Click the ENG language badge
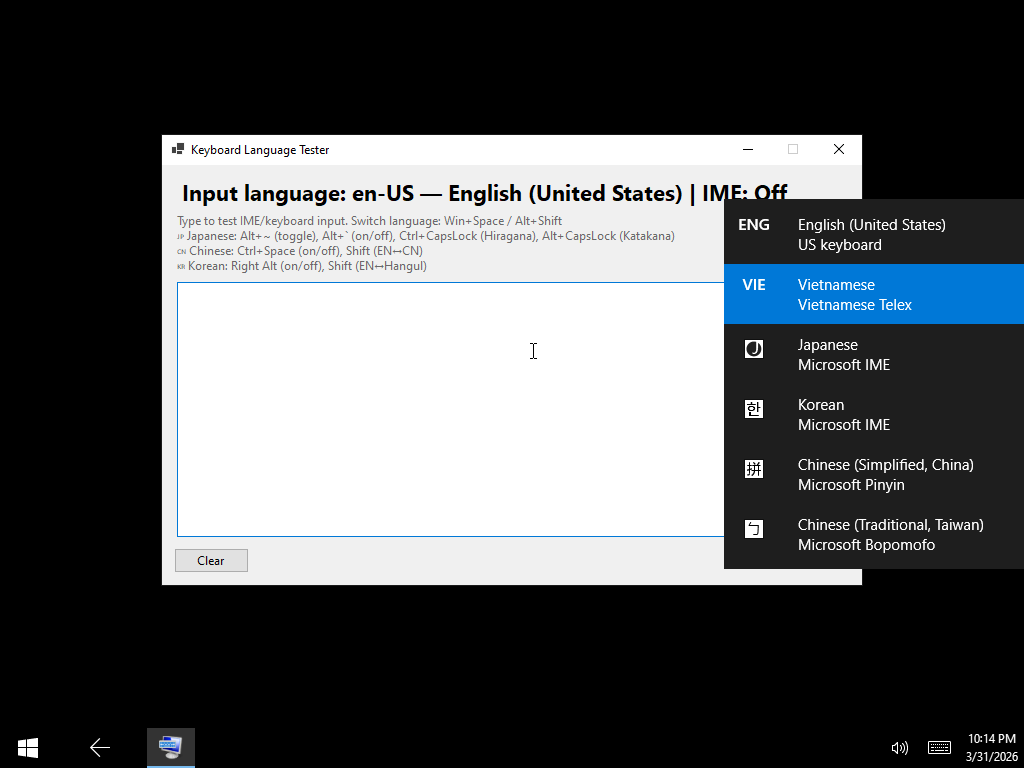This screenshot has width=1024, height=768. 754,225
